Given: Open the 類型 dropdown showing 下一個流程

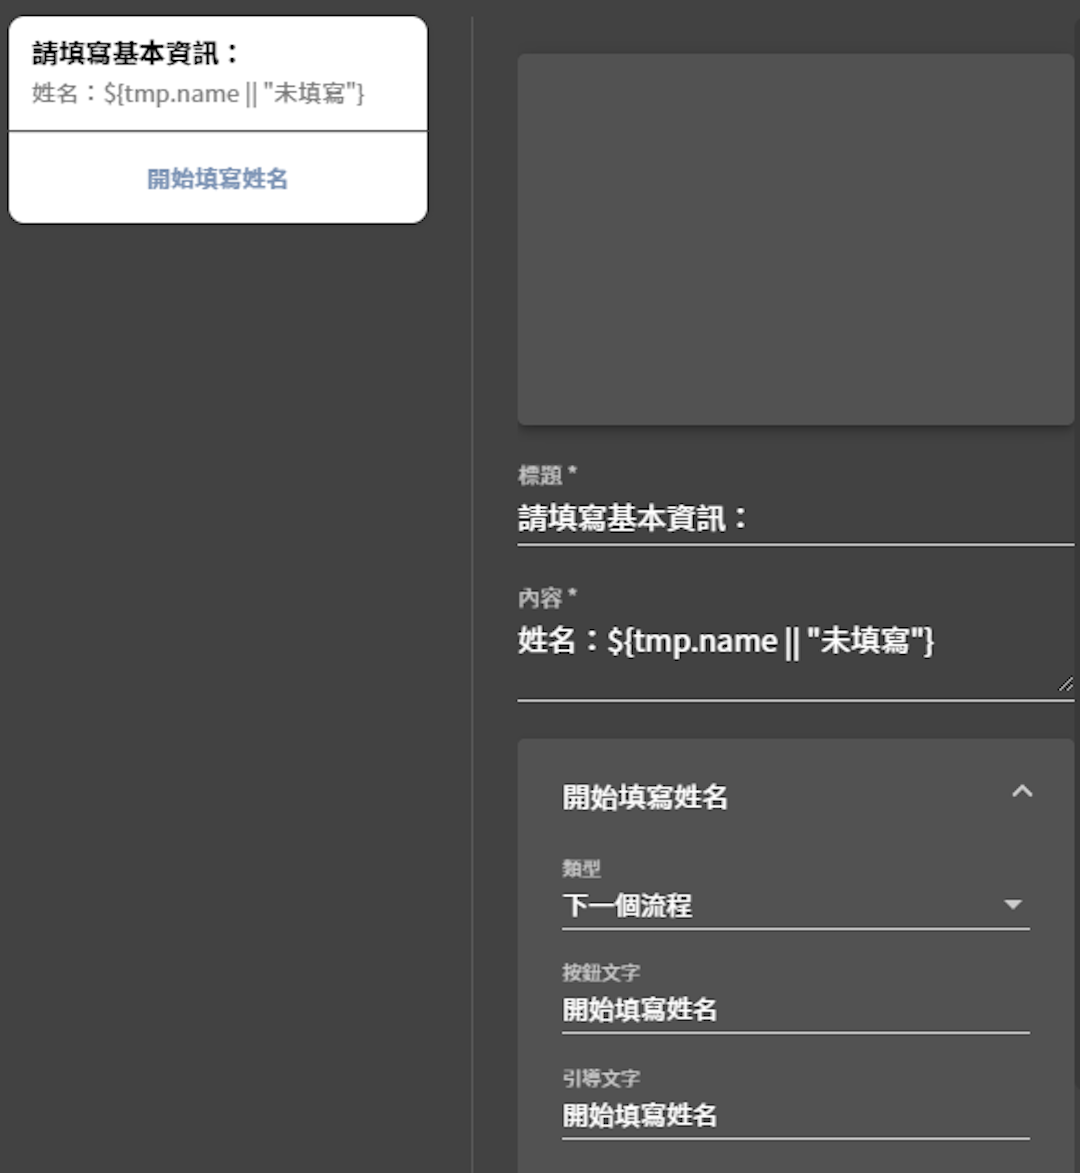Looking at the screenshot, I should [796, 905].
